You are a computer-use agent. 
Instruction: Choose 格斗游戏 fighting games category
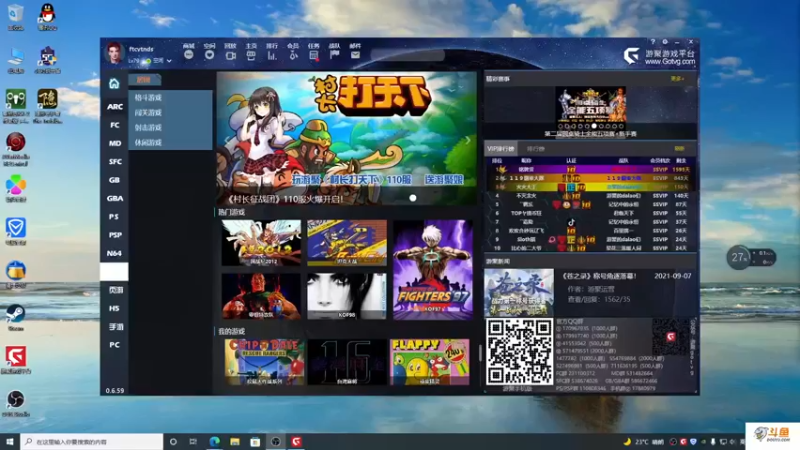point(148,97)
